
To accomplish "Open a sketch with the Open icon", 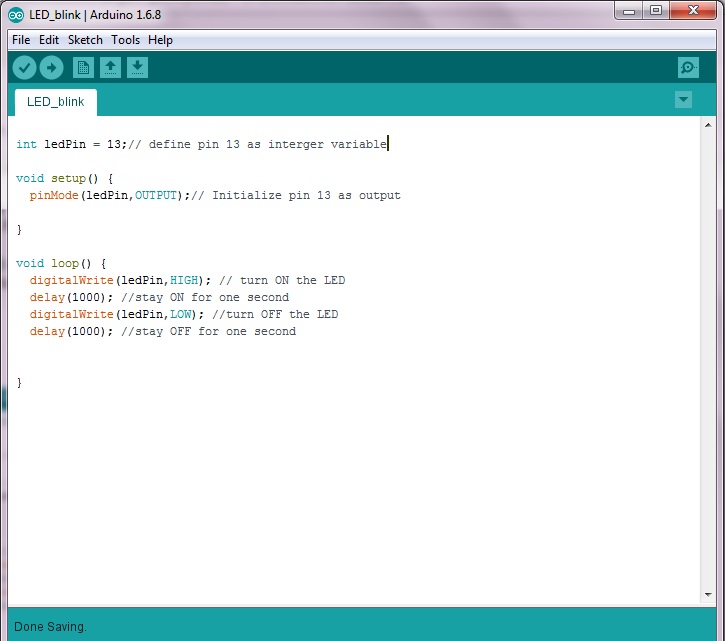I will point(111,68).
